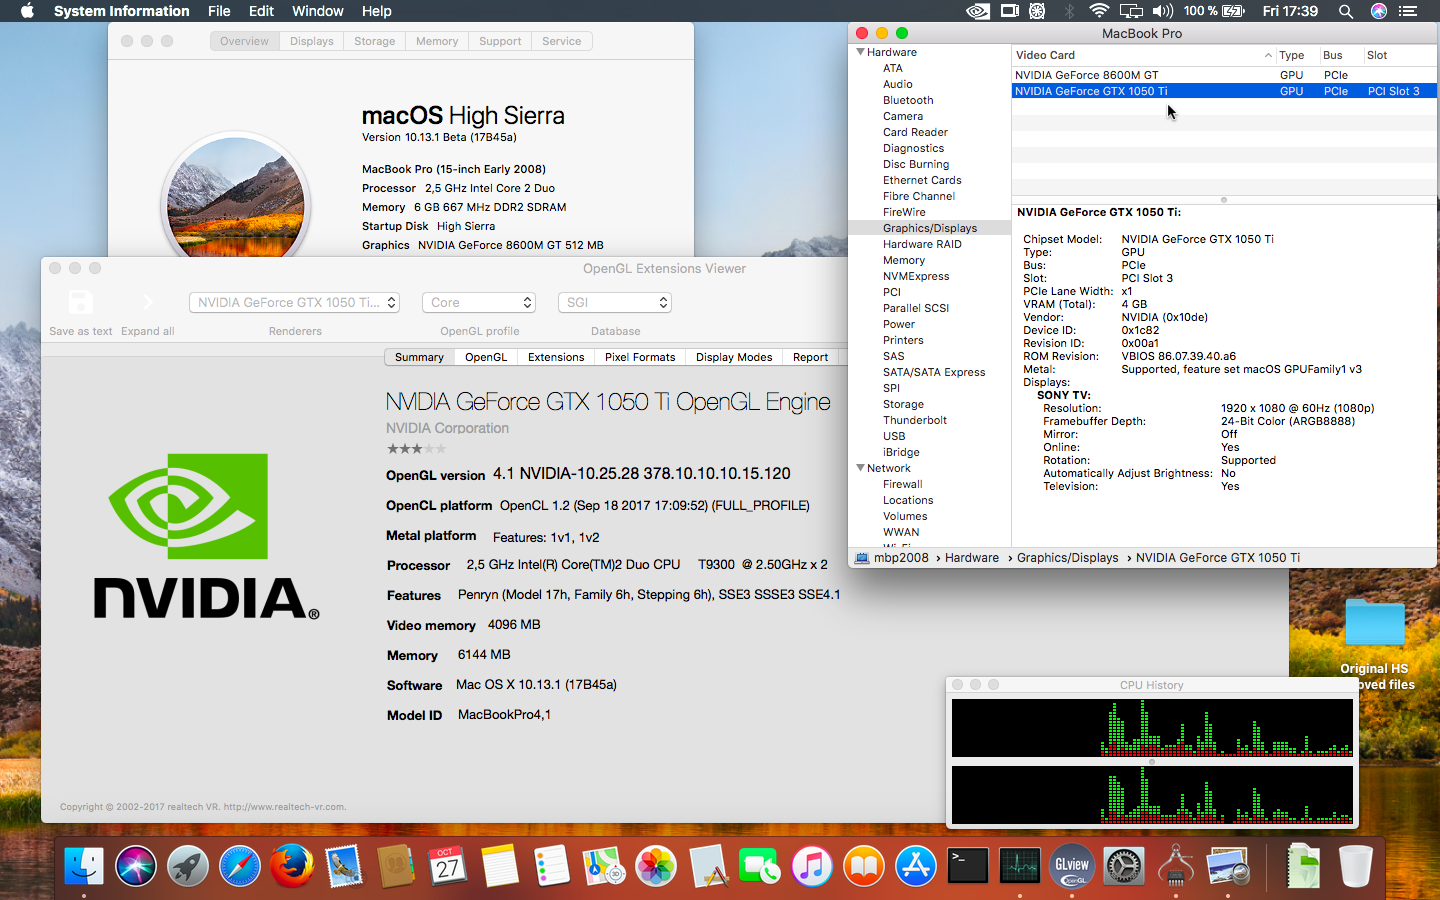
Task: Open System Preferences gear in Dock
Action: click(1124, 866)
